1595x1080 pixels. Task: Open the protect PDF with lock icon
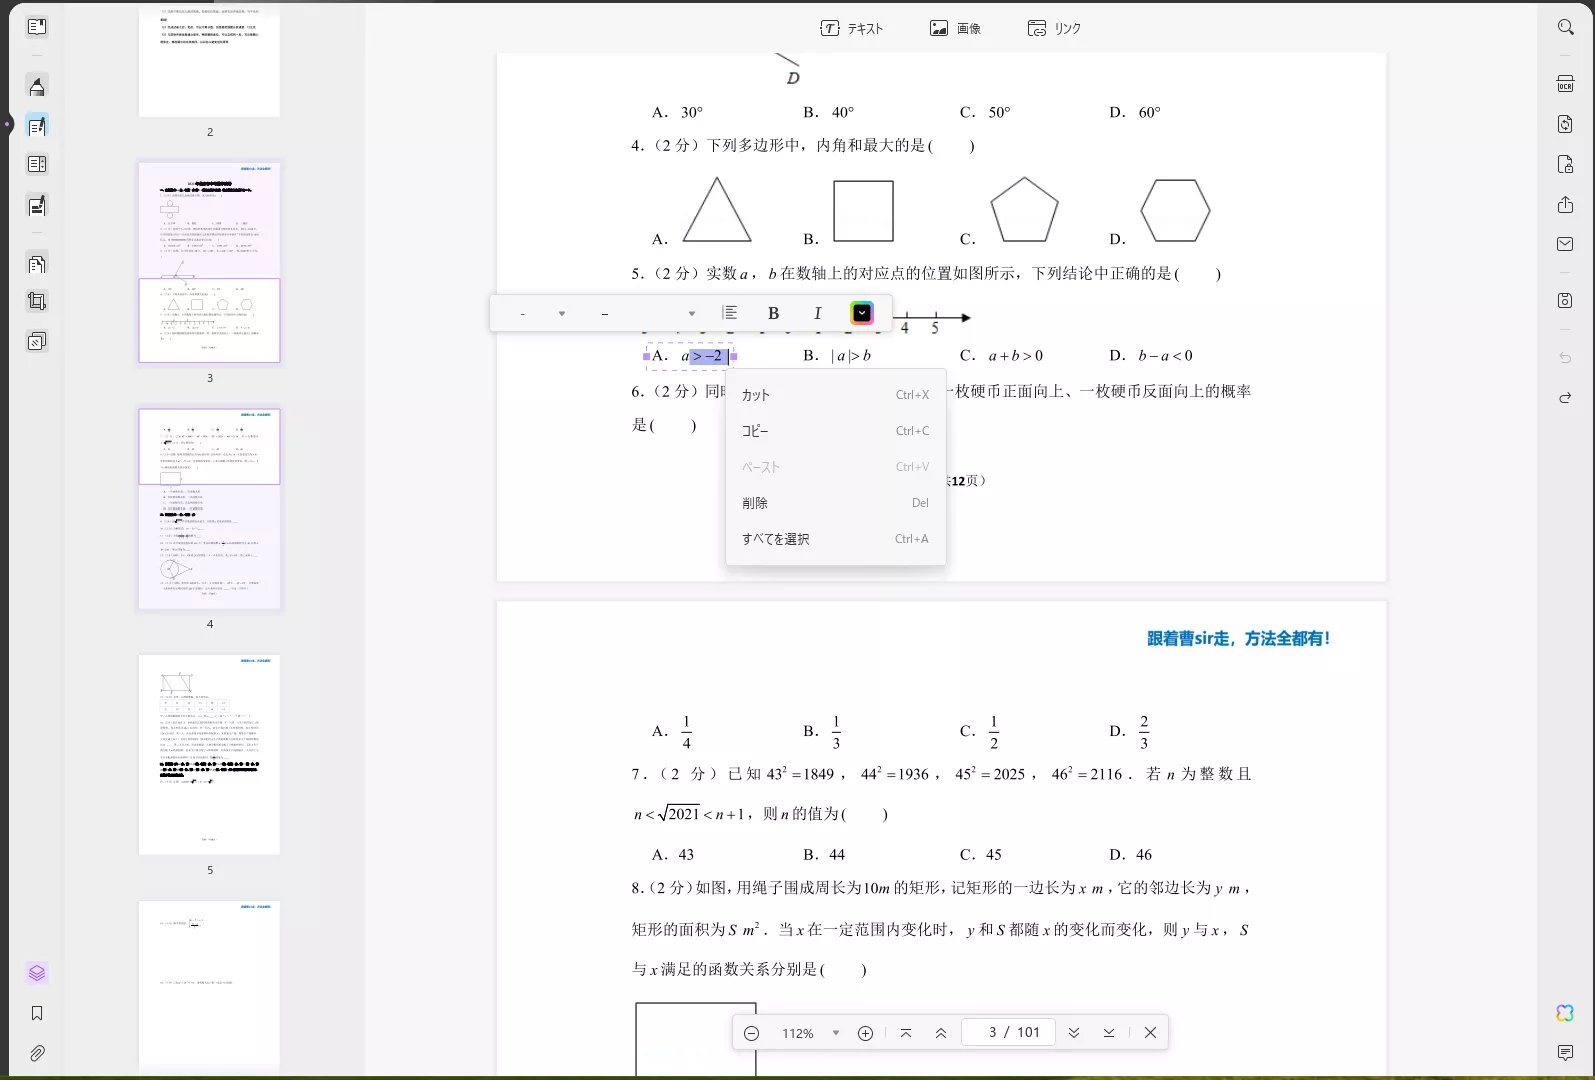(1565, 164)
